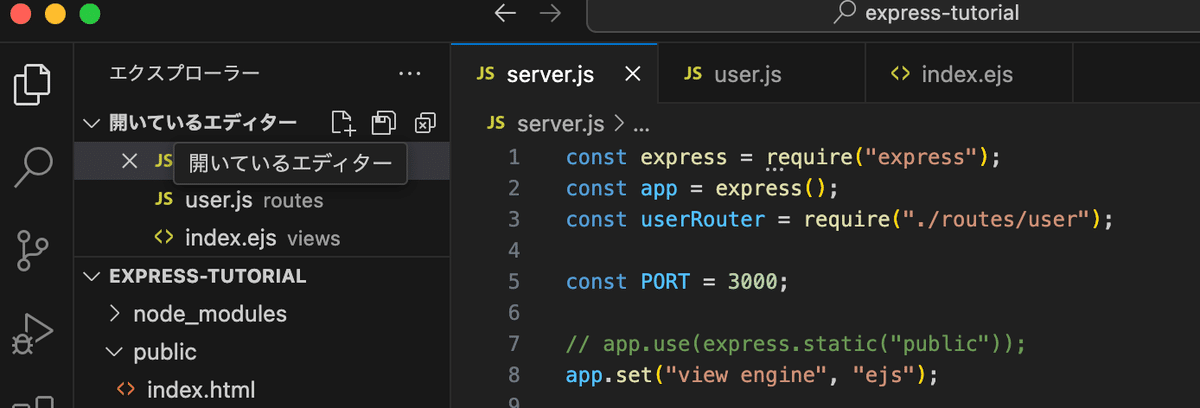The image size is (1200, 408).
Task: Click the Close All Editors icon
Action: 425,123
